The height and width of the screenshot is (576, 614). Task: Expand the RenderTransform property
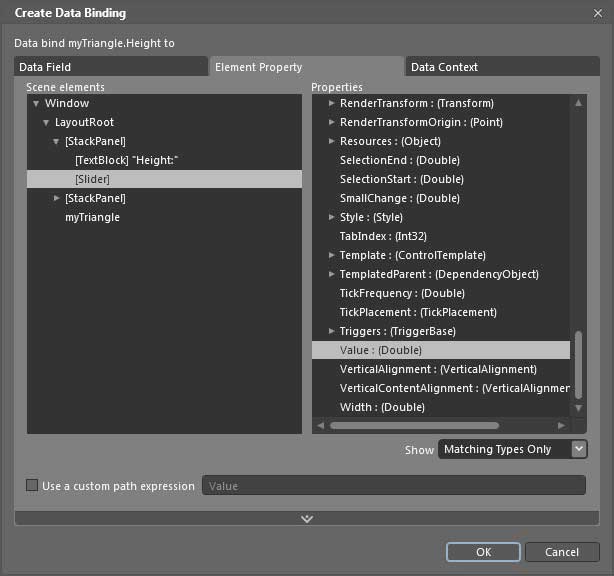click(x=331, y=103)
